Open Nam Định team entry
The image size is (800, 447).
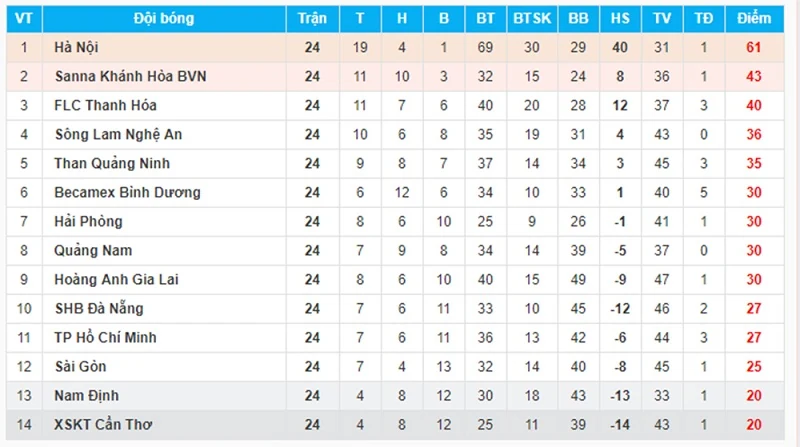[x=86, y=396]
